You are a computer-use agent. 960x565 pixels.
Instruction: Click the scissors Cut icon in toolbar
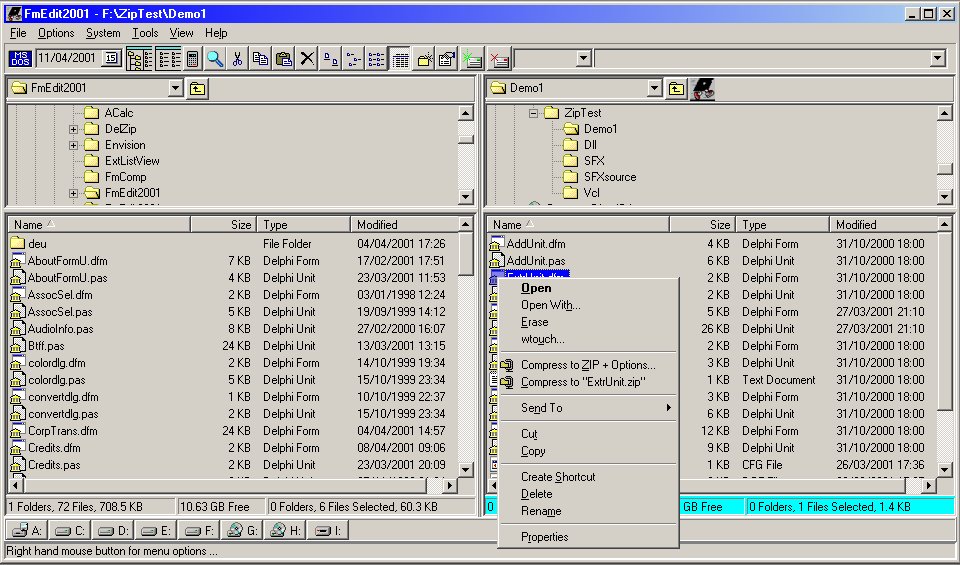(x=238, y=59)
